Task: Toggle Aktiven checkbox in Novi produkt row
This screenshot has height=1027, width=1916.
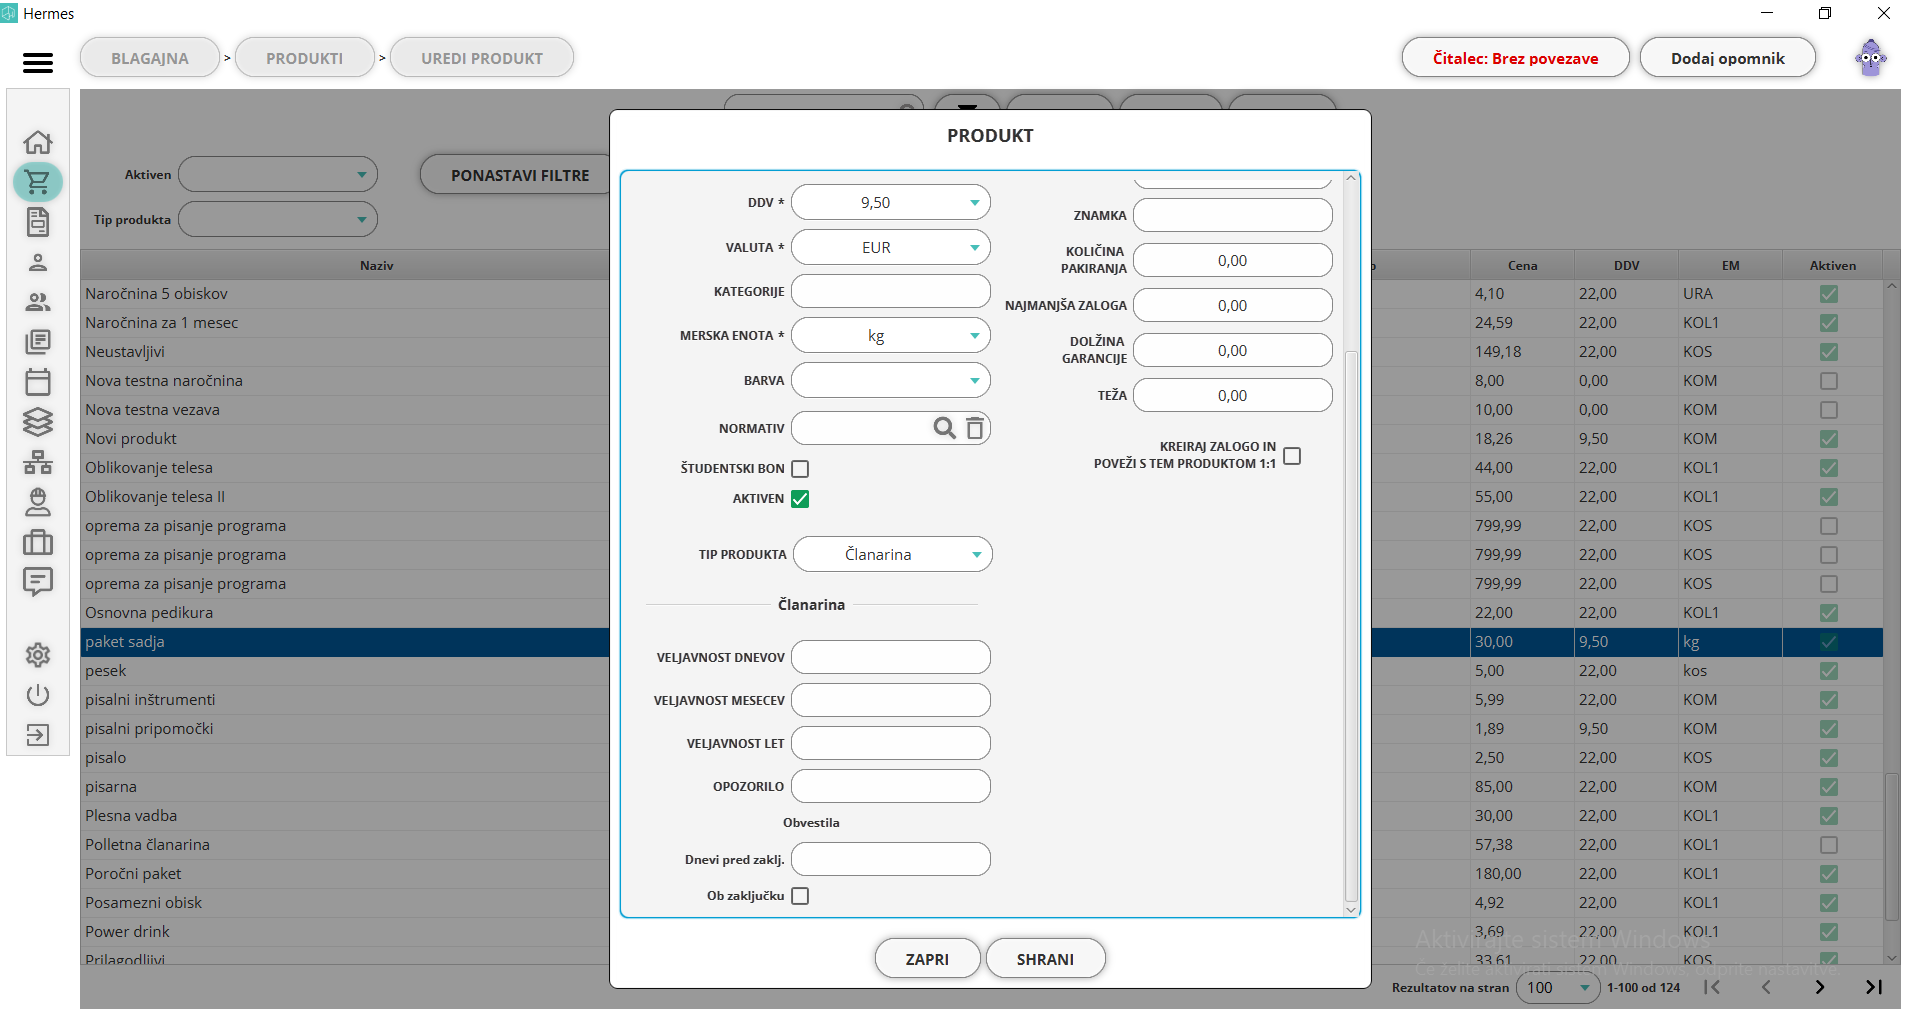Action: (x=1829, y=439)
